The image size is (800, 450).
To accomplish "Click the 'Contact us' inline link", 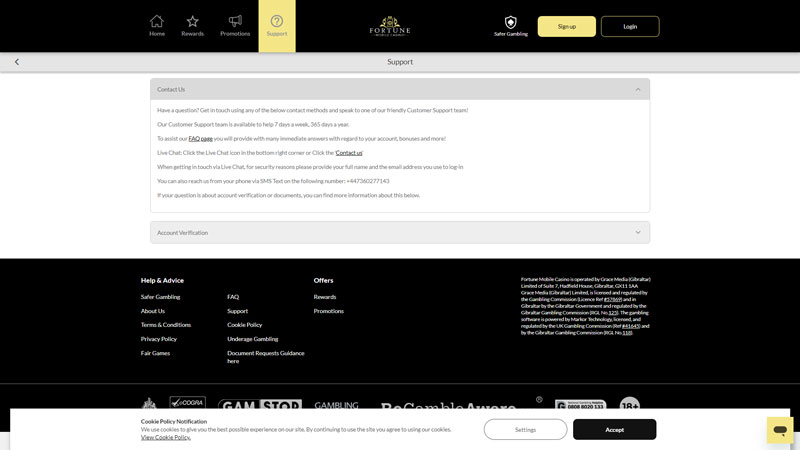I will pyautogui.click(x=349, y=153).
